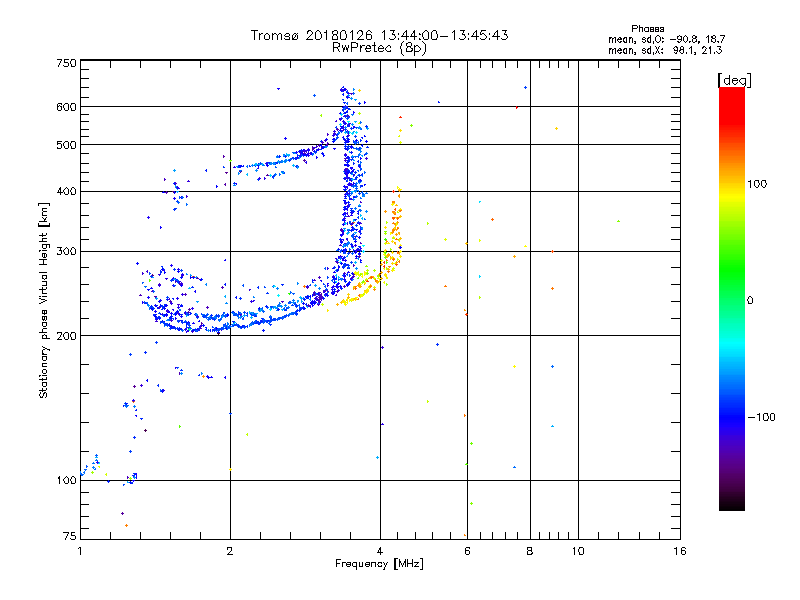Click the "mean, sd,O: -90.8, 18.7" line
The image size is (800, 600).
(666, 39)
